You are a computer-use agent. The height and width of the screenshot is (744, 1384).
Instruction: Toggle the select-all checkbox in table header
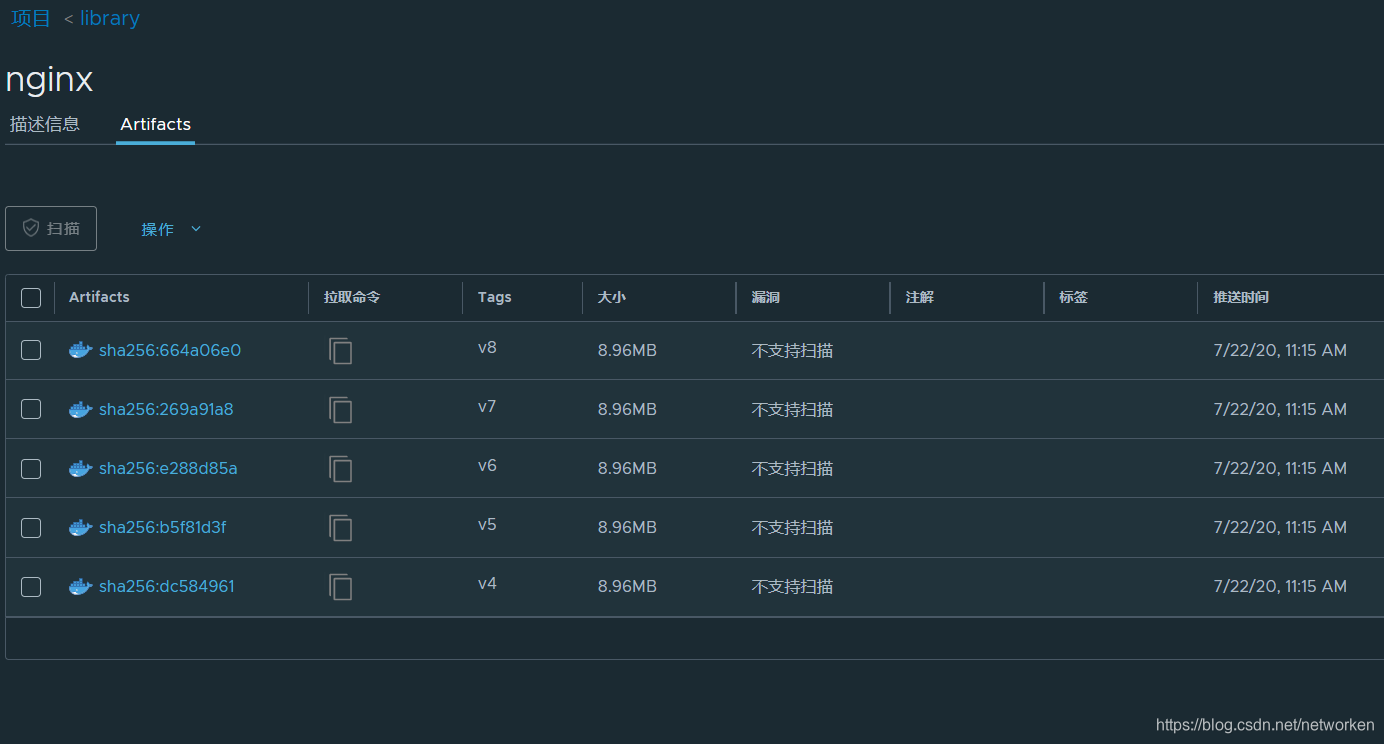click(x=31, y=298)
